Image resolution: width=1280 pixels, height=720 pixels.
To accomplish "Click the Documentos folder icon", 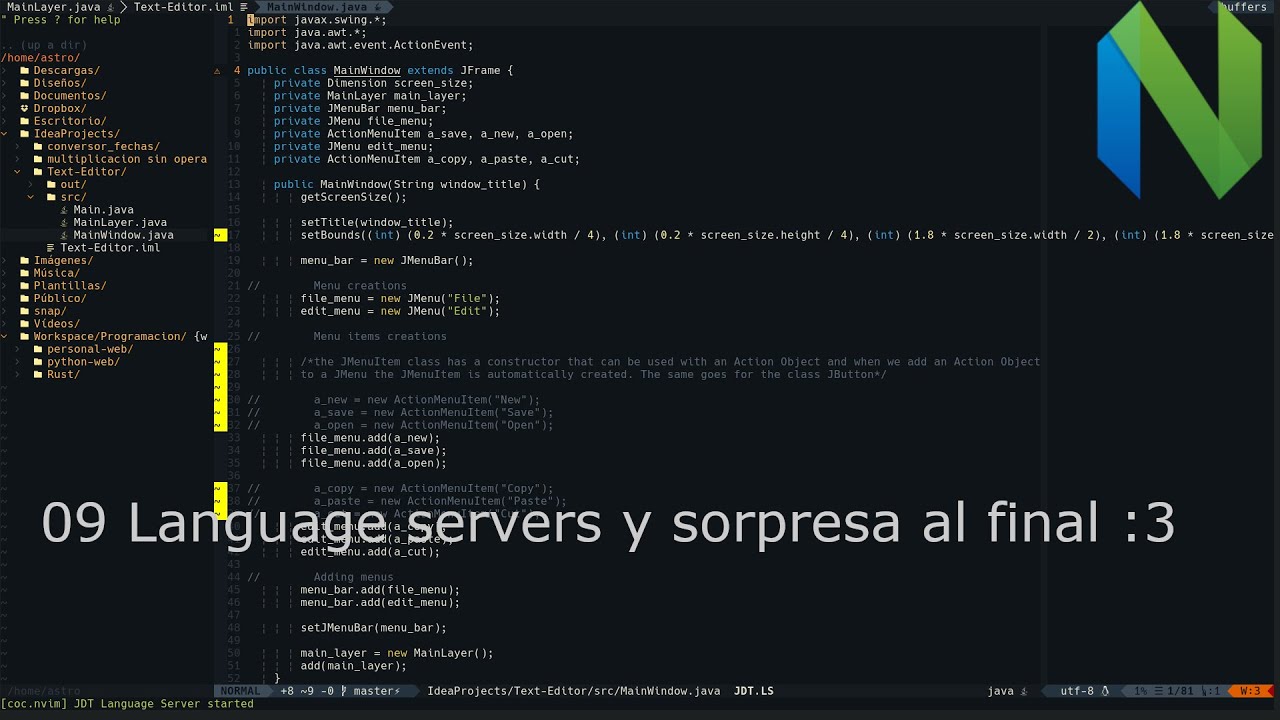I will point(25,96).
